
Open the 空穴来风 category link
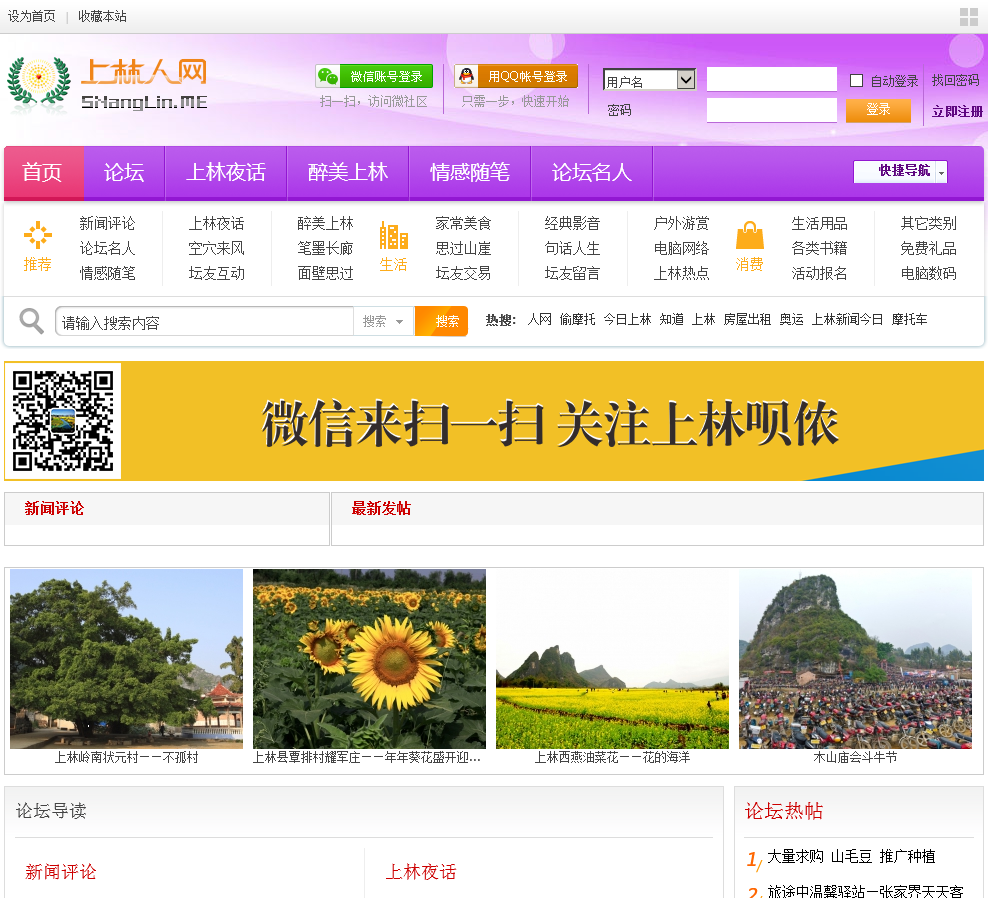(x=216, y=248)
